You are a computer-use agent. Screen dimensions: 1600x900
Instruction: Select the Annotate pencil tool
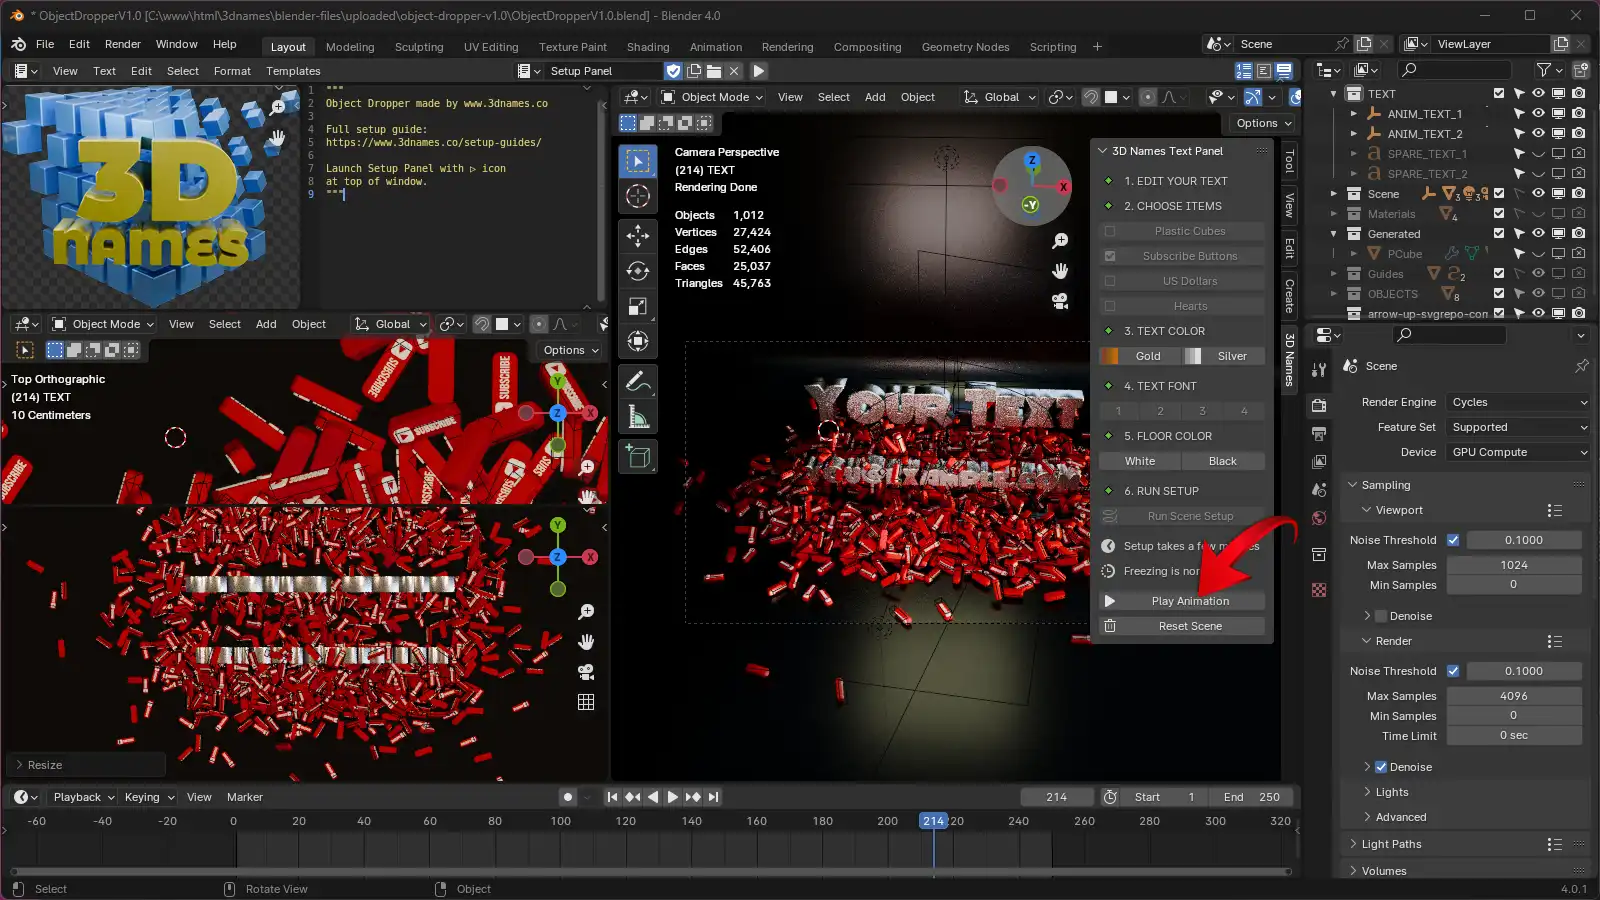tap(638, 381)
